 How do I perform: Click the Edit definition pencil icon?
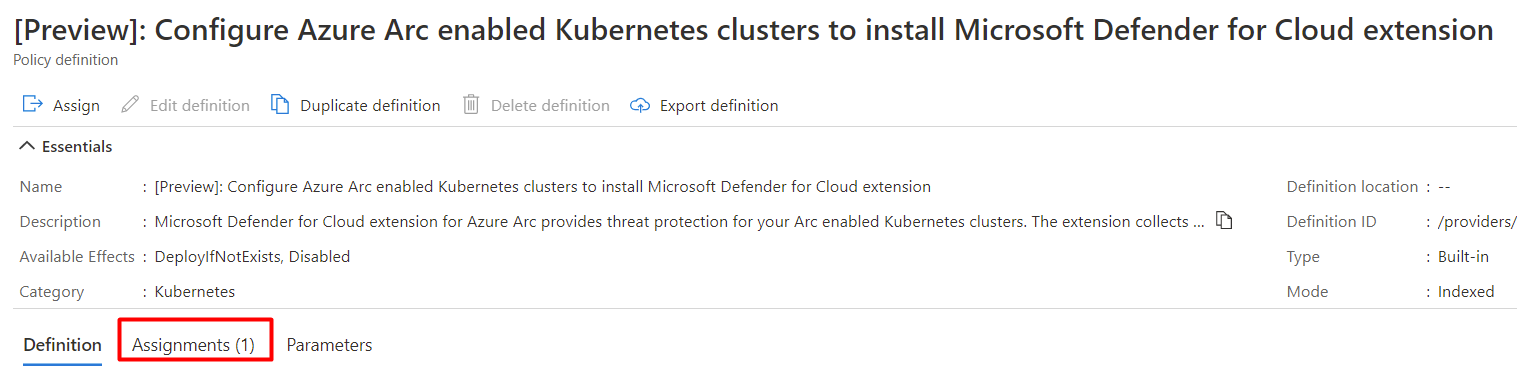click(x=129, y=105)
